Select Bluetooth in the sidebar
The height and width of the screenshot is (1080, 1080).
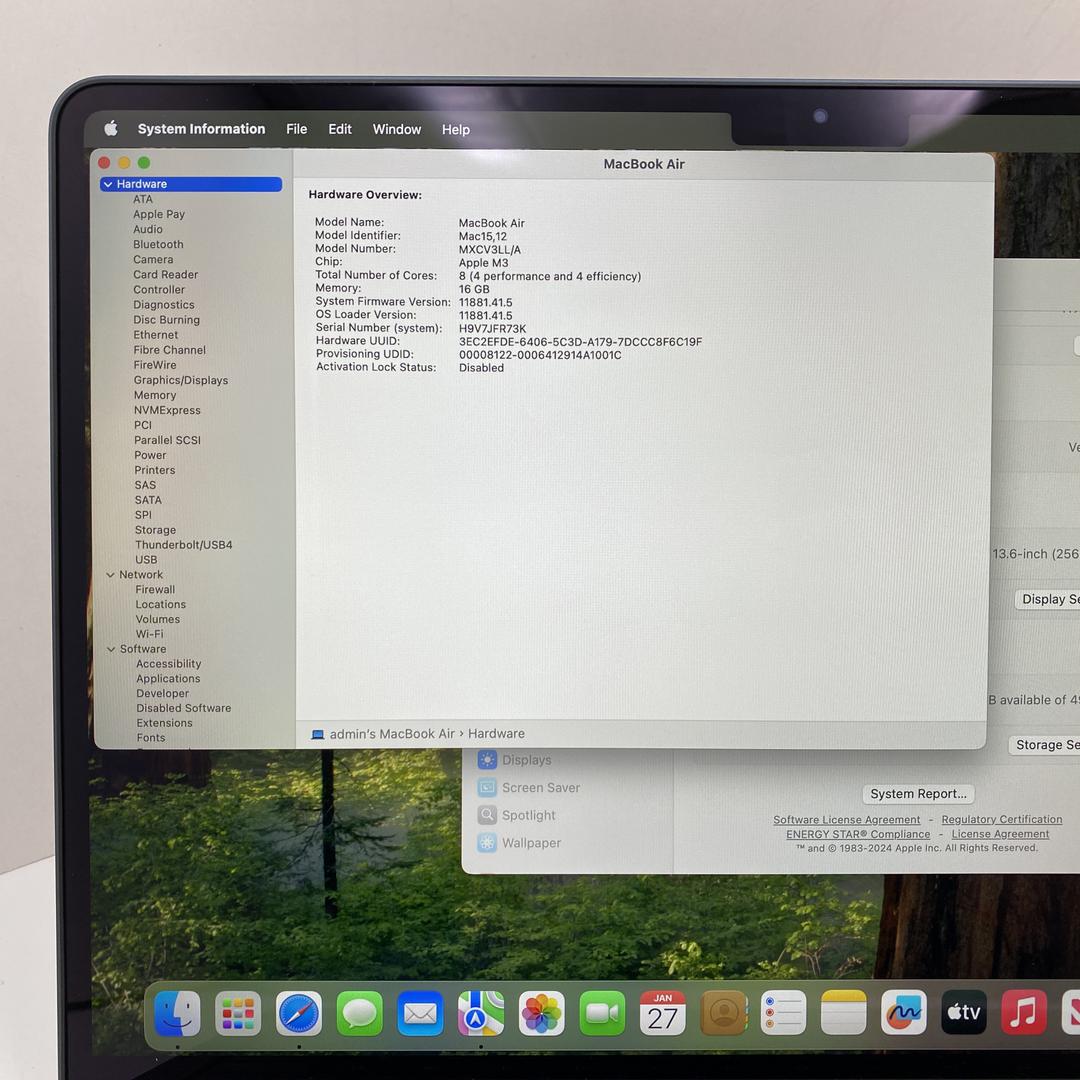coord(158,245)
